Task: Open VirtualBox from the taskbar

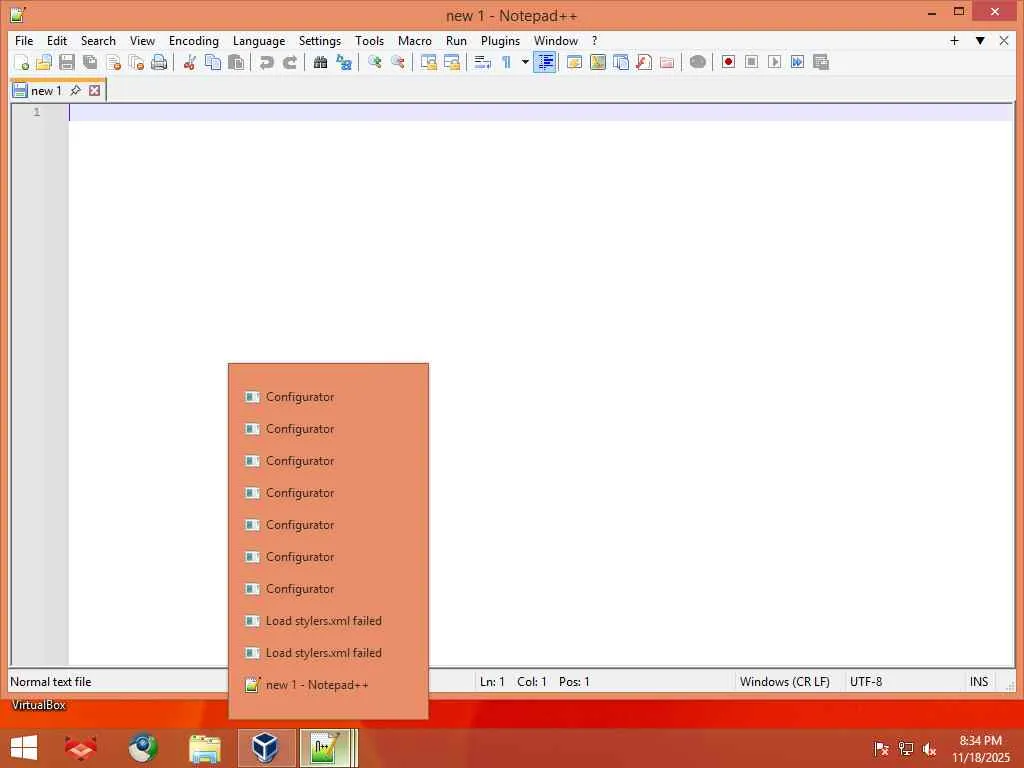Action: [266, 748]
